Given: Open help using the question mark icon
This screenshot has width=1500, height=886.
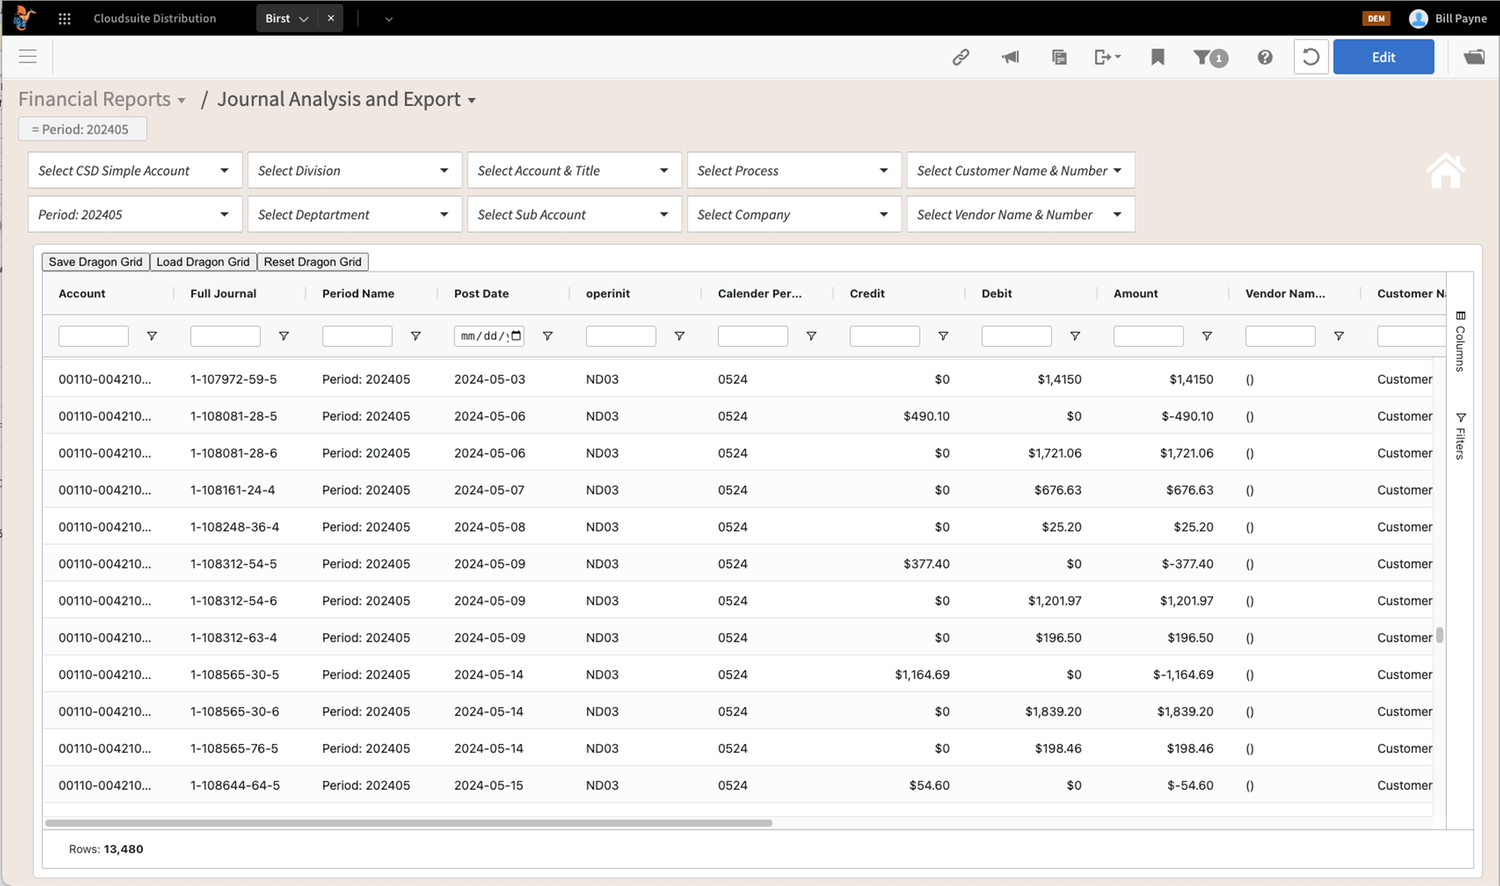Looking at the screenshot, I should coord(1264,57).
